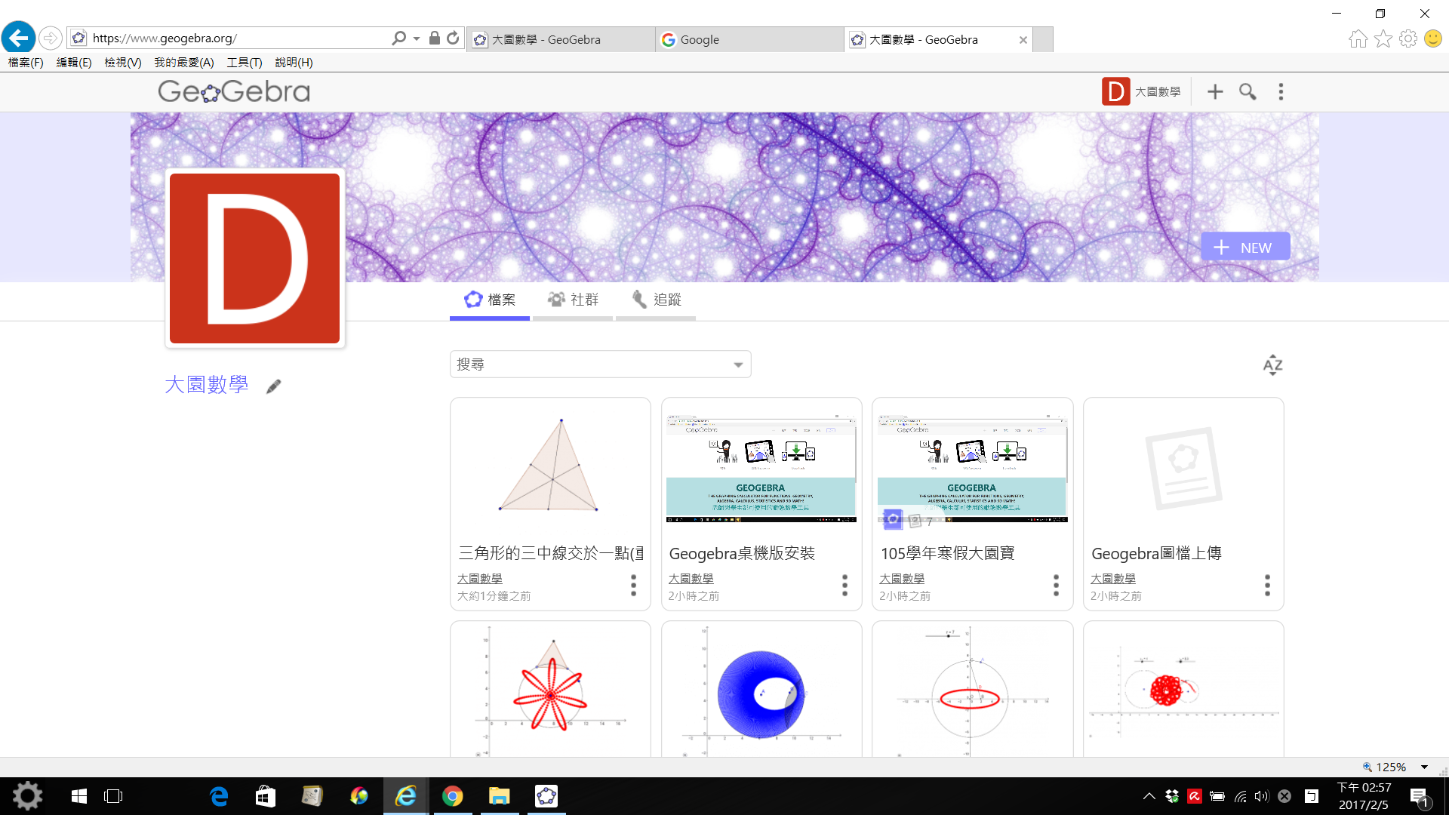
Task: Open the search magnifier in GeoGebra header
Action: pyautogui.click(x=1248, y=92)
